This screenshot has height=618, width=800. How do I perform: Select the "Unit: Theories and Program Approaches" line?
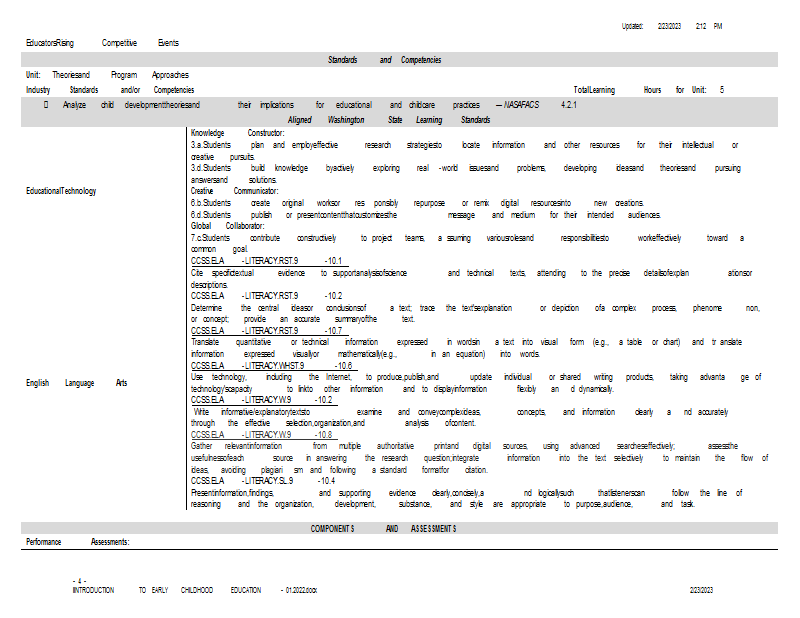click(107, 75)
